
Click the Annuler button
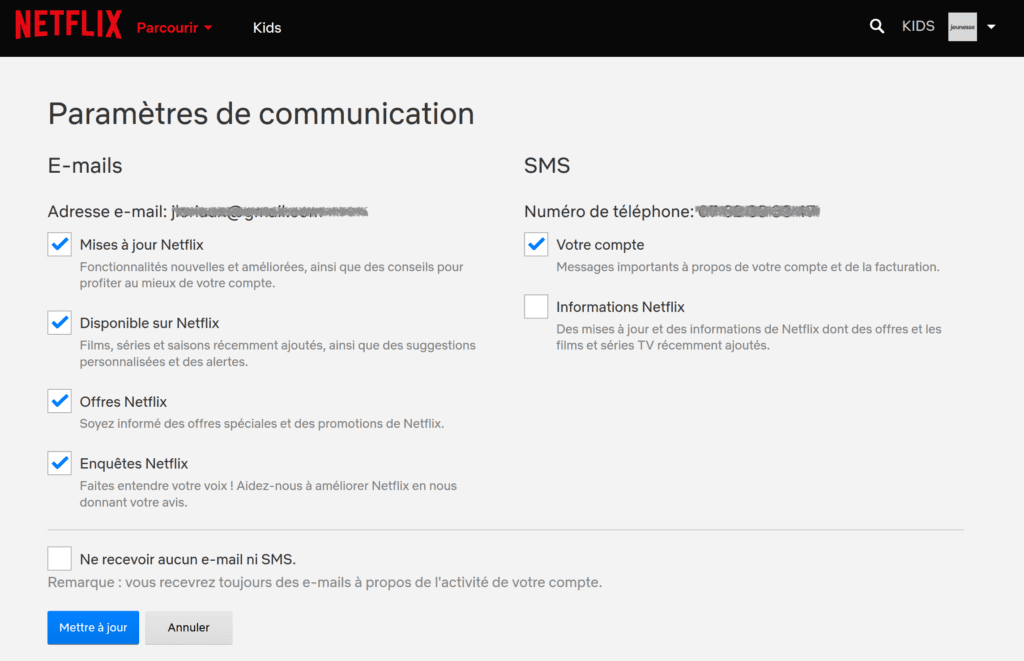click(x=189, y=628)
